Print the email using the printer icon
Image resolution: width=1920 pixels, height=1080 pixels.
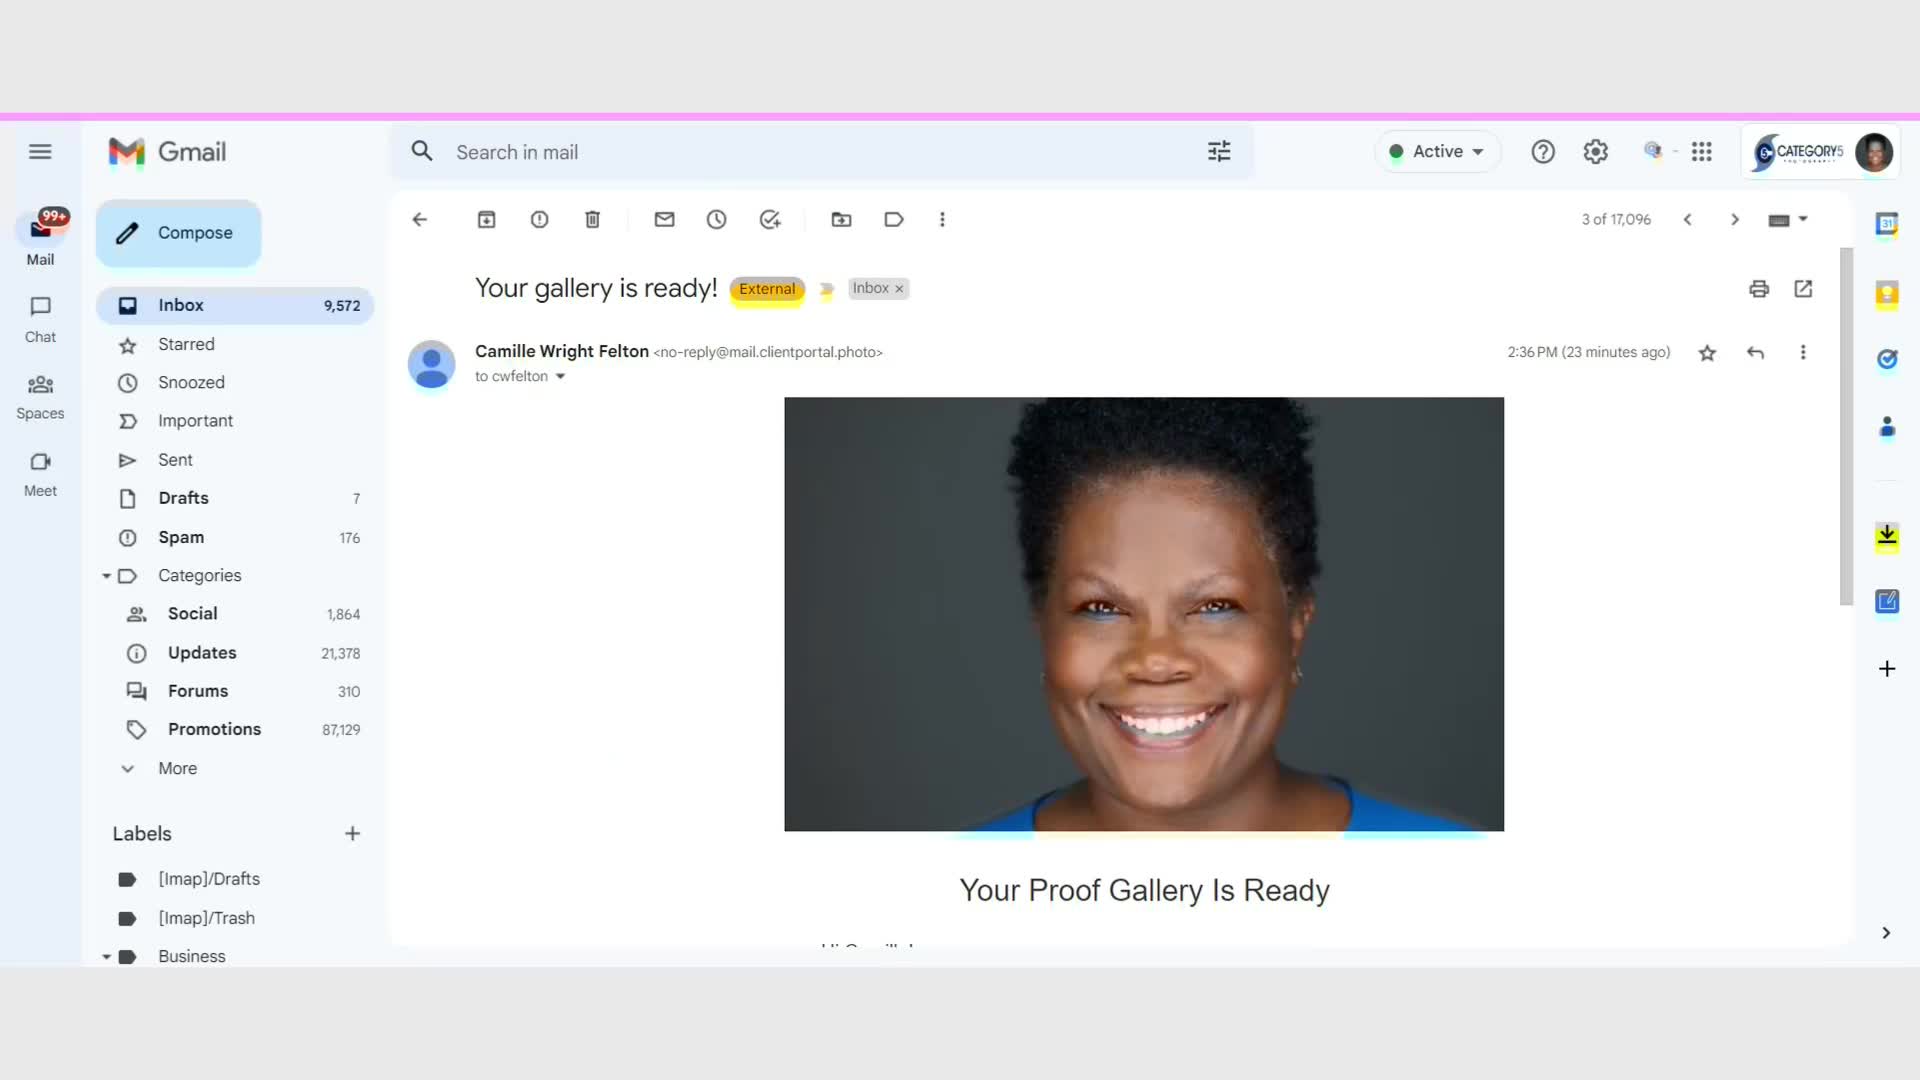(1758, 289)
